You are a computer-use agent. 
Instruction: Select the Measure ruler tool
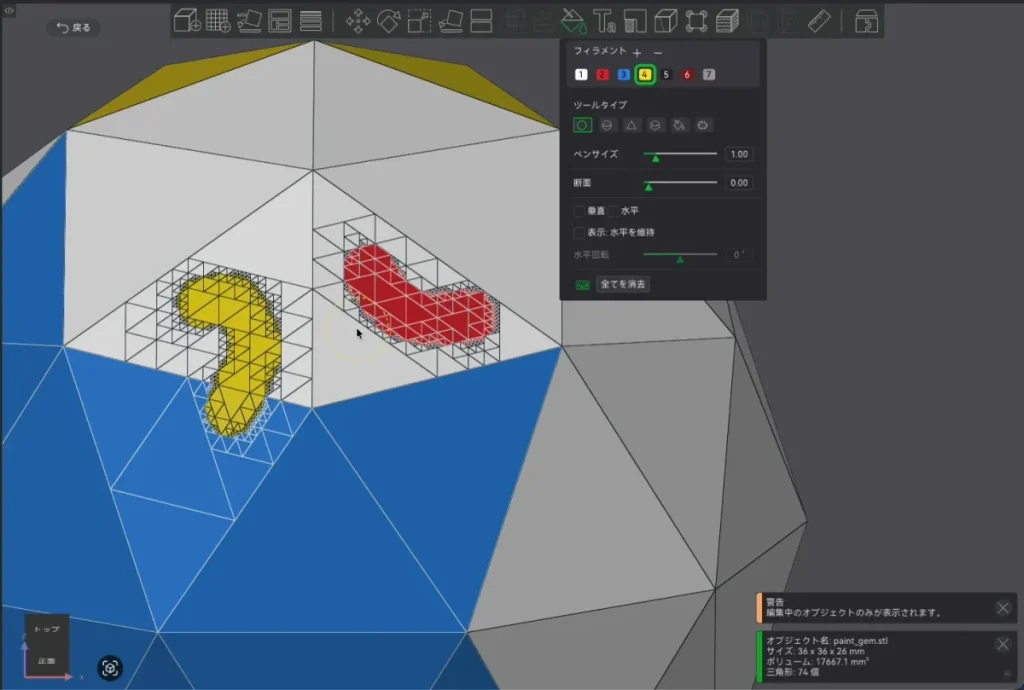[x=819, y=21]
